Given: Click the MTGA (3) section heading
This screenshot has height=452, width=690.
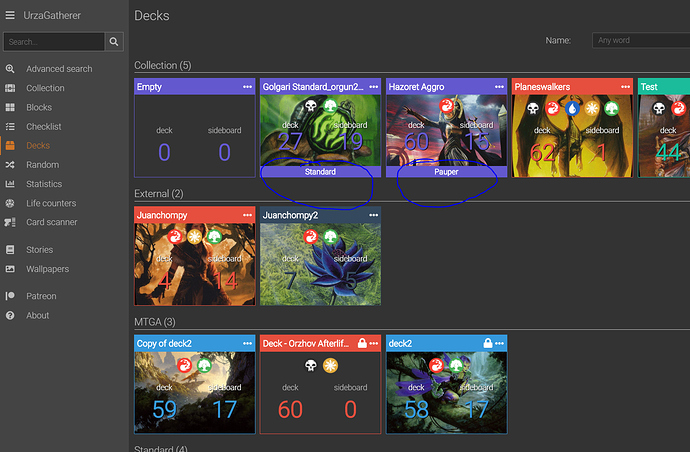Looking at the screenshot, I should coord(154,322).
